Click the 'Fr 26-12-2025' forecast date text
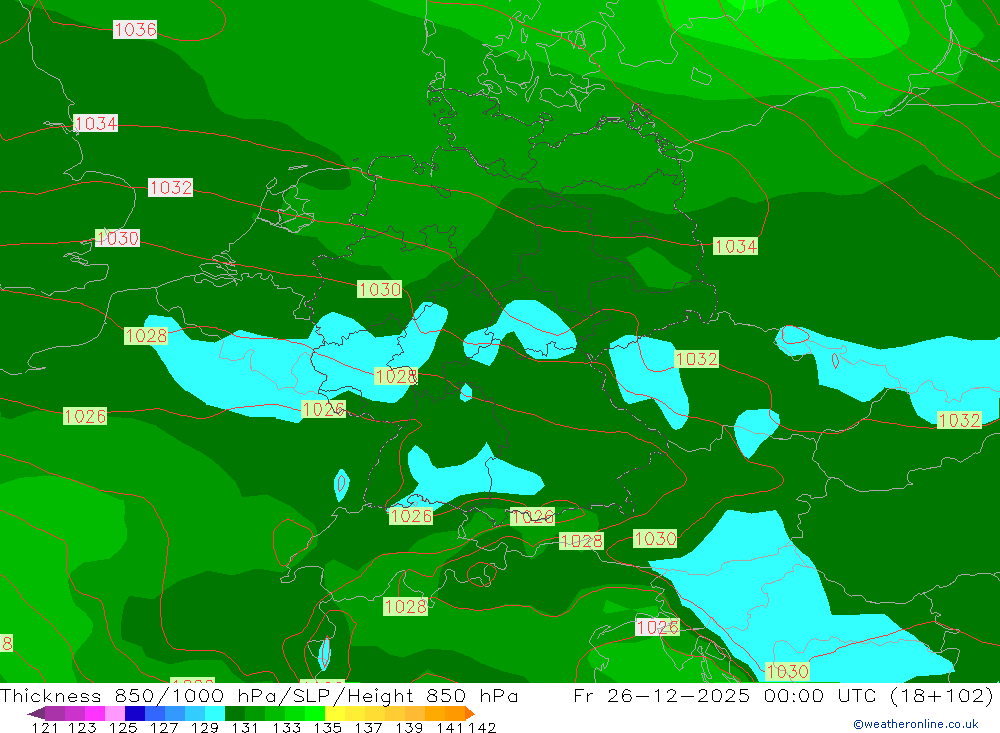The width and height of the screenshot is (1000, 733). point(661,695)
